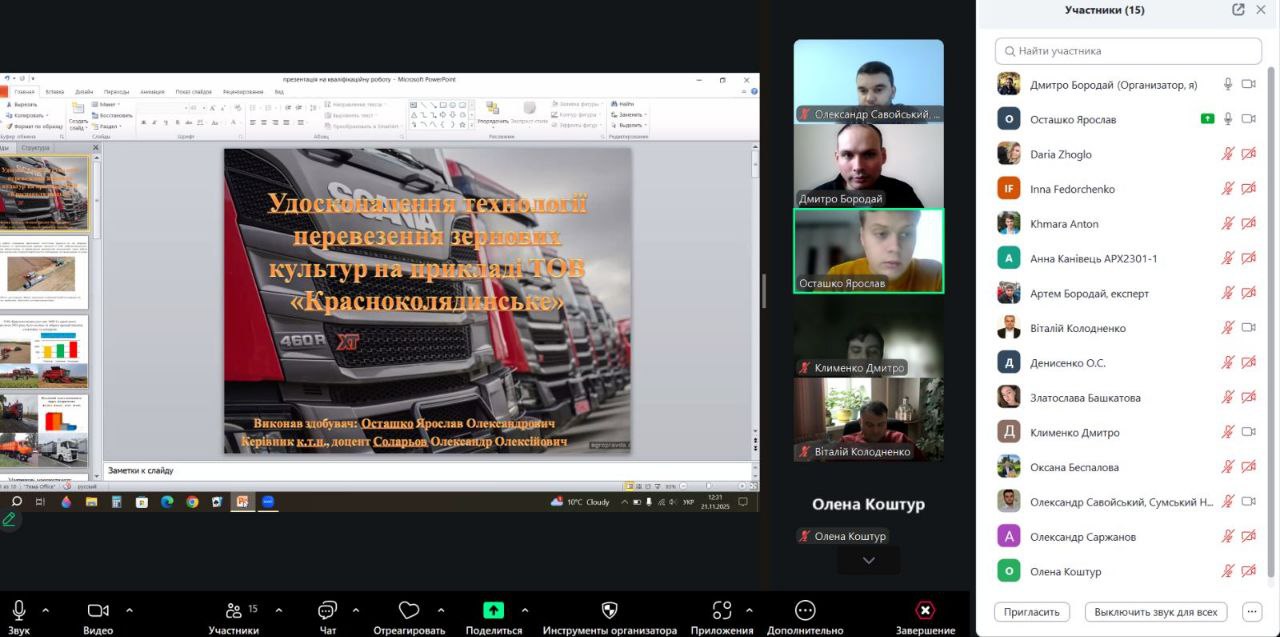Expand video options arrow beside camera

pos(129,610)
